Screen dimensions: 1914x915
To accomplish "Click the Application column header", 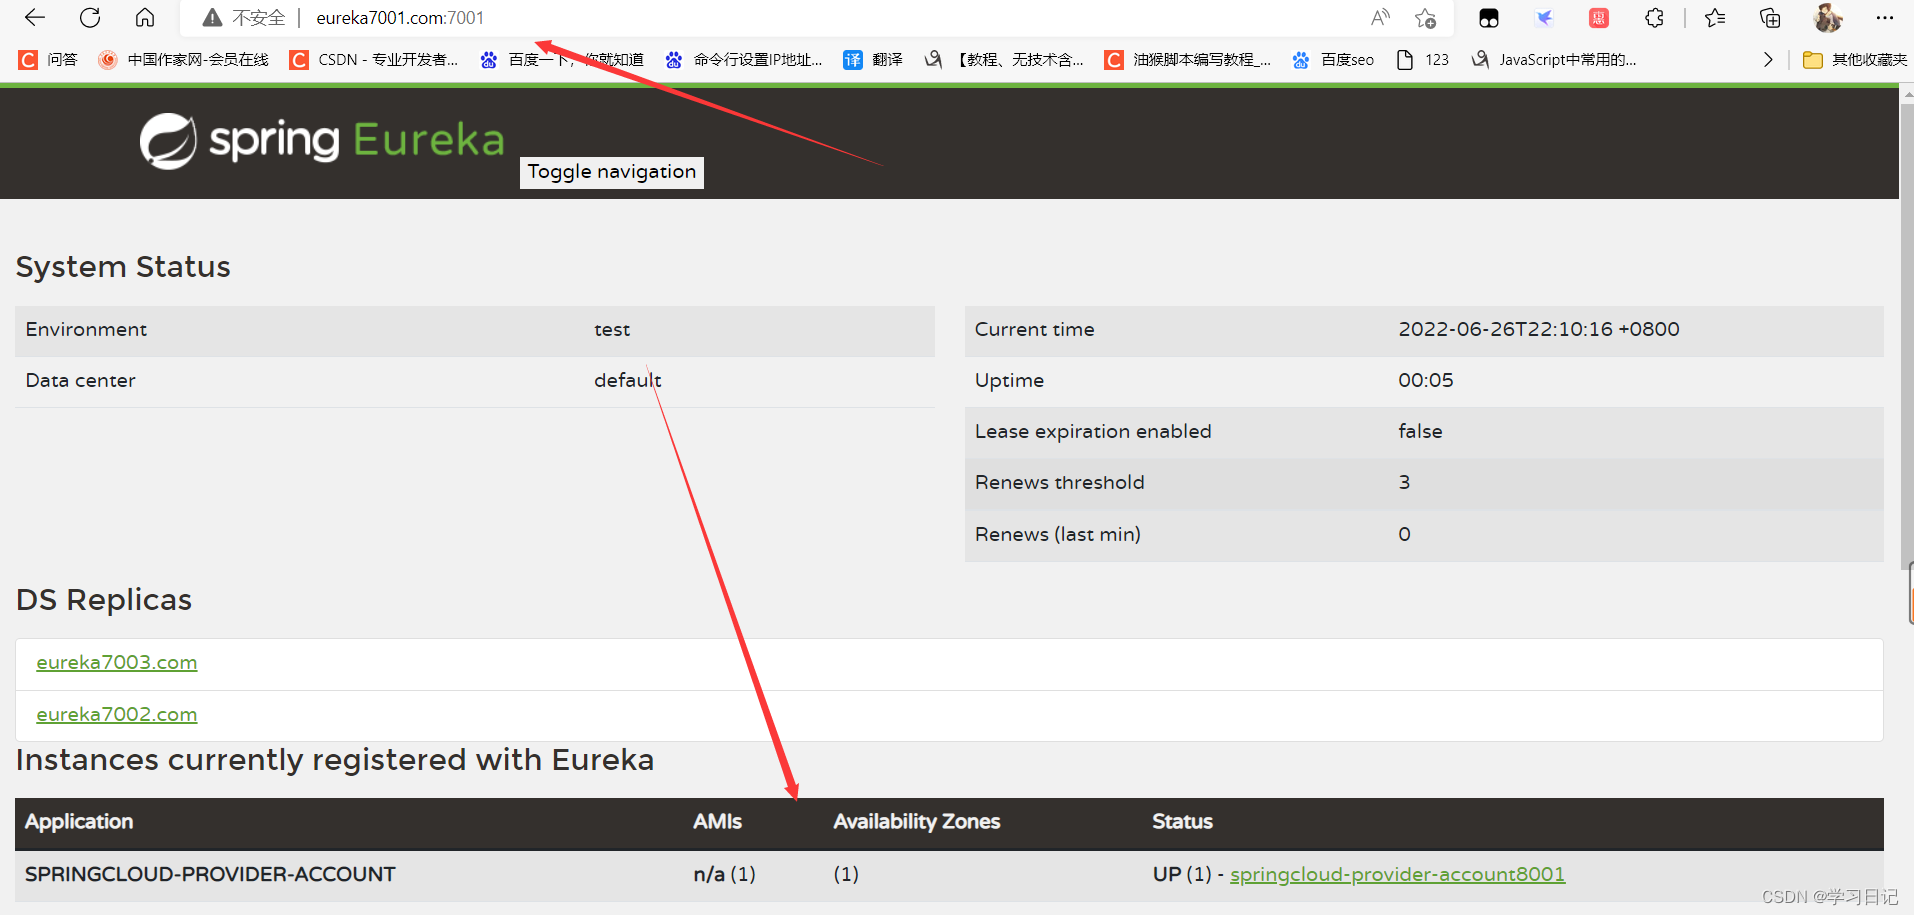I will pyautogui.click(x=79, y=821).
